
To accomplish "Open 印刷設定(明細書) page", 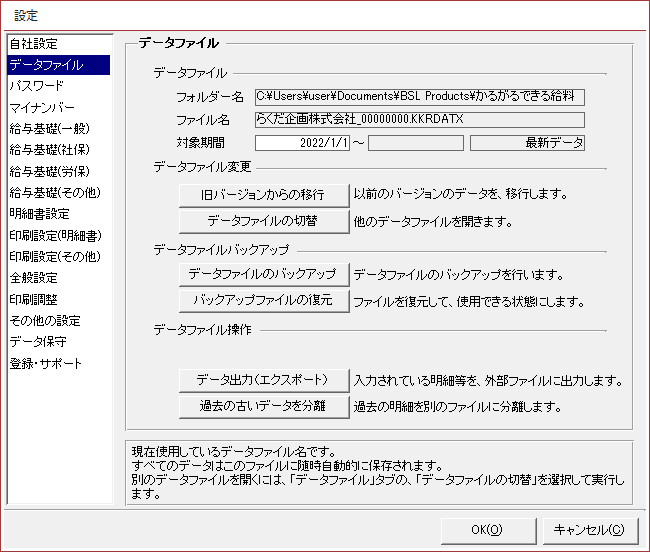I will click(x=59, y=235).
